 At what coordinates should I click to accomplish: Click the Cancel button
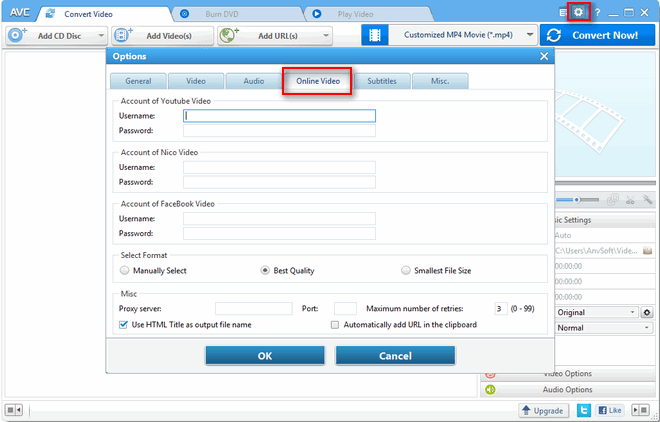(395, 356)
